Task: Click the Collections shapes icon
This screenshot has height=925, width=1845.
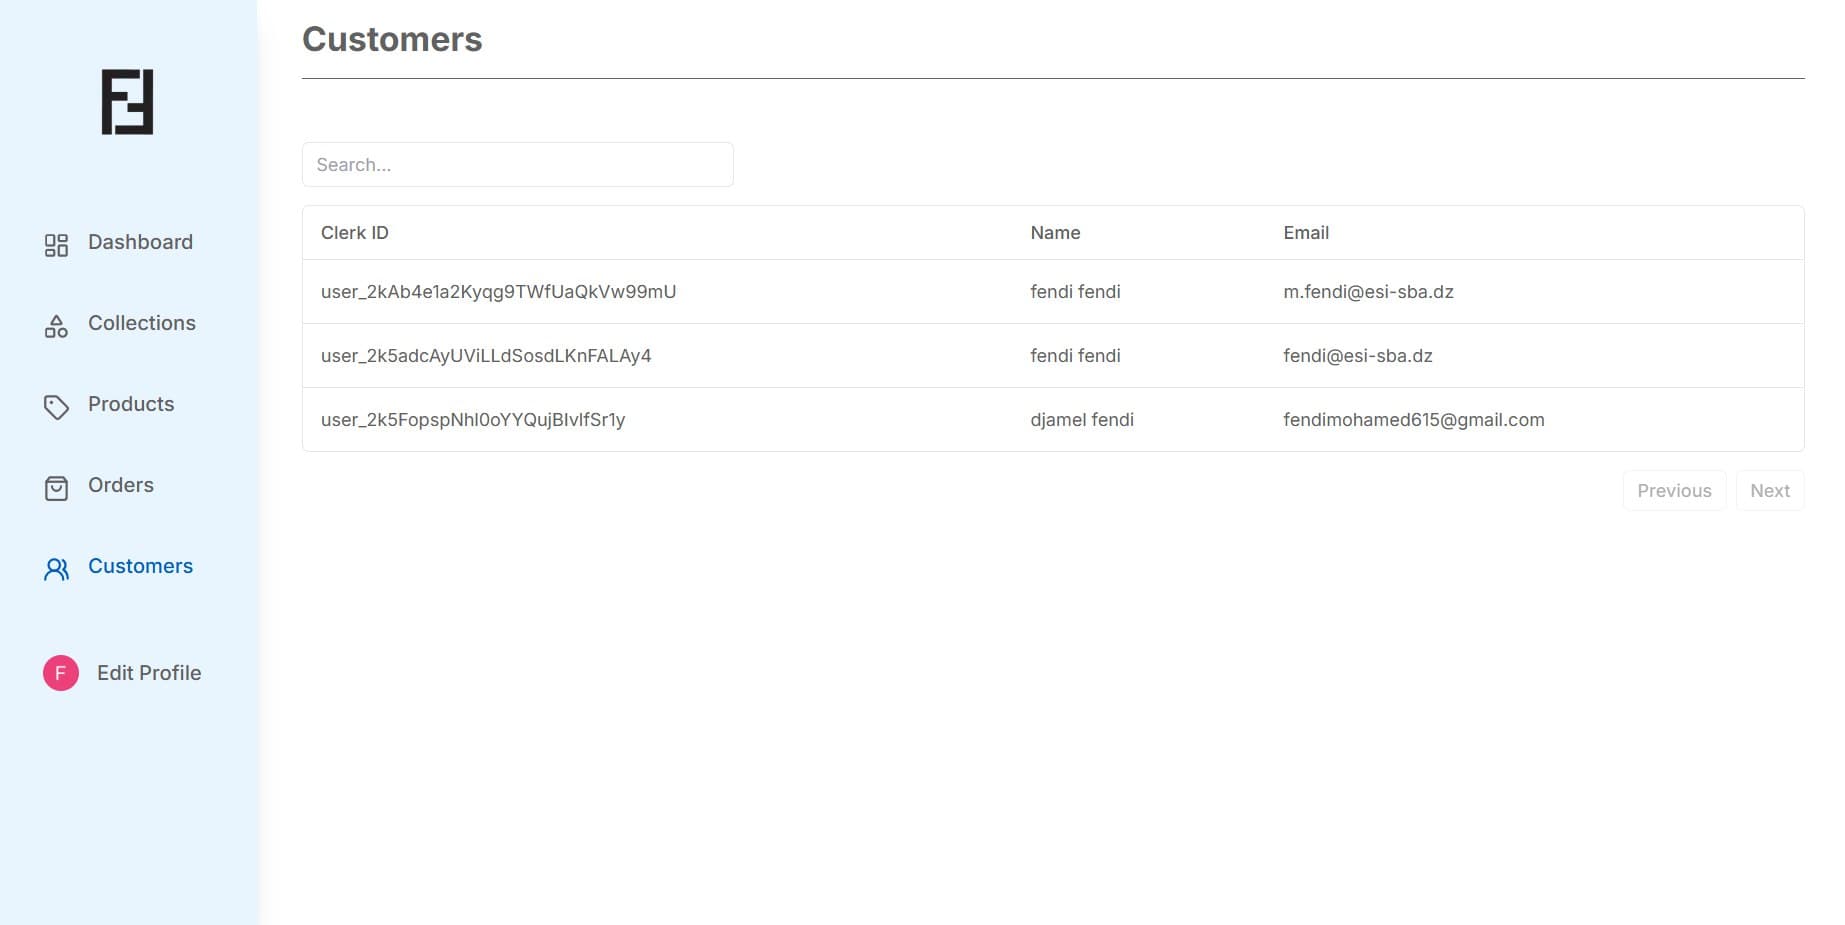Action: (56, 326)
